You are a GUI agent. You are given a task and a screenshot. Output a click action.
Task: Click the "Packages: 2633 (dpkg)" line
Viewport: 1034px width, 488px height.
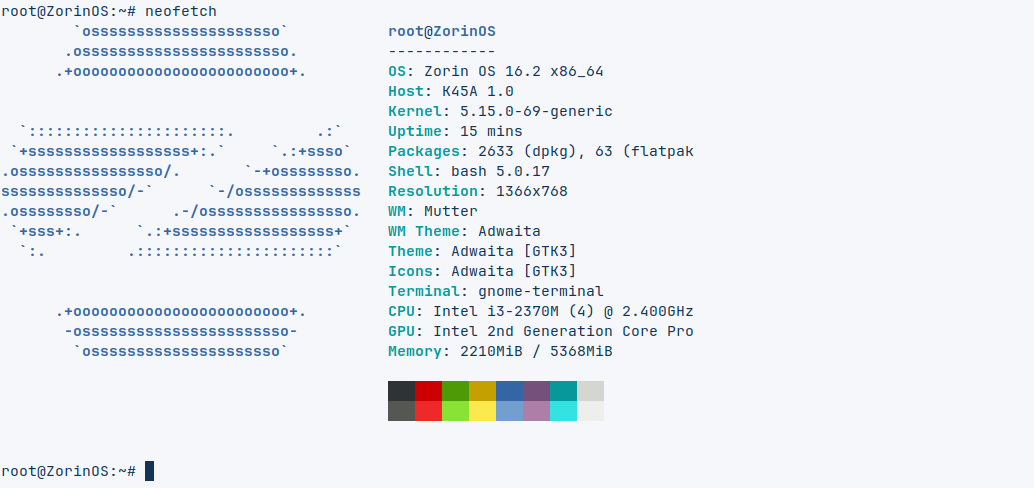click(x=541, y=152)
